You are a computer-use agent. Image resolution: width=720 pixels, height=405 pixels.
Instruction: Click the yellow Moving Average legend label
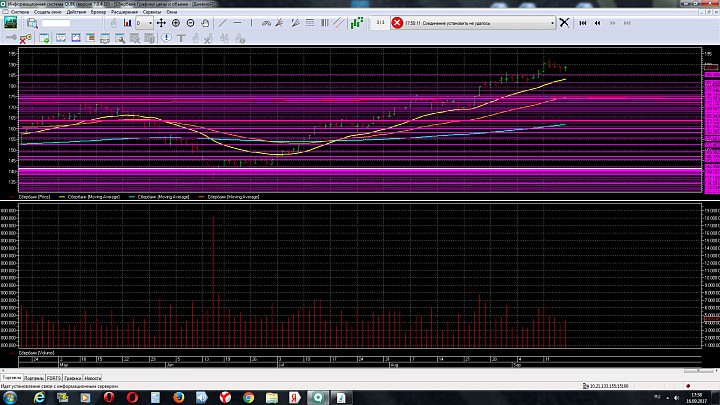(94, 197)
